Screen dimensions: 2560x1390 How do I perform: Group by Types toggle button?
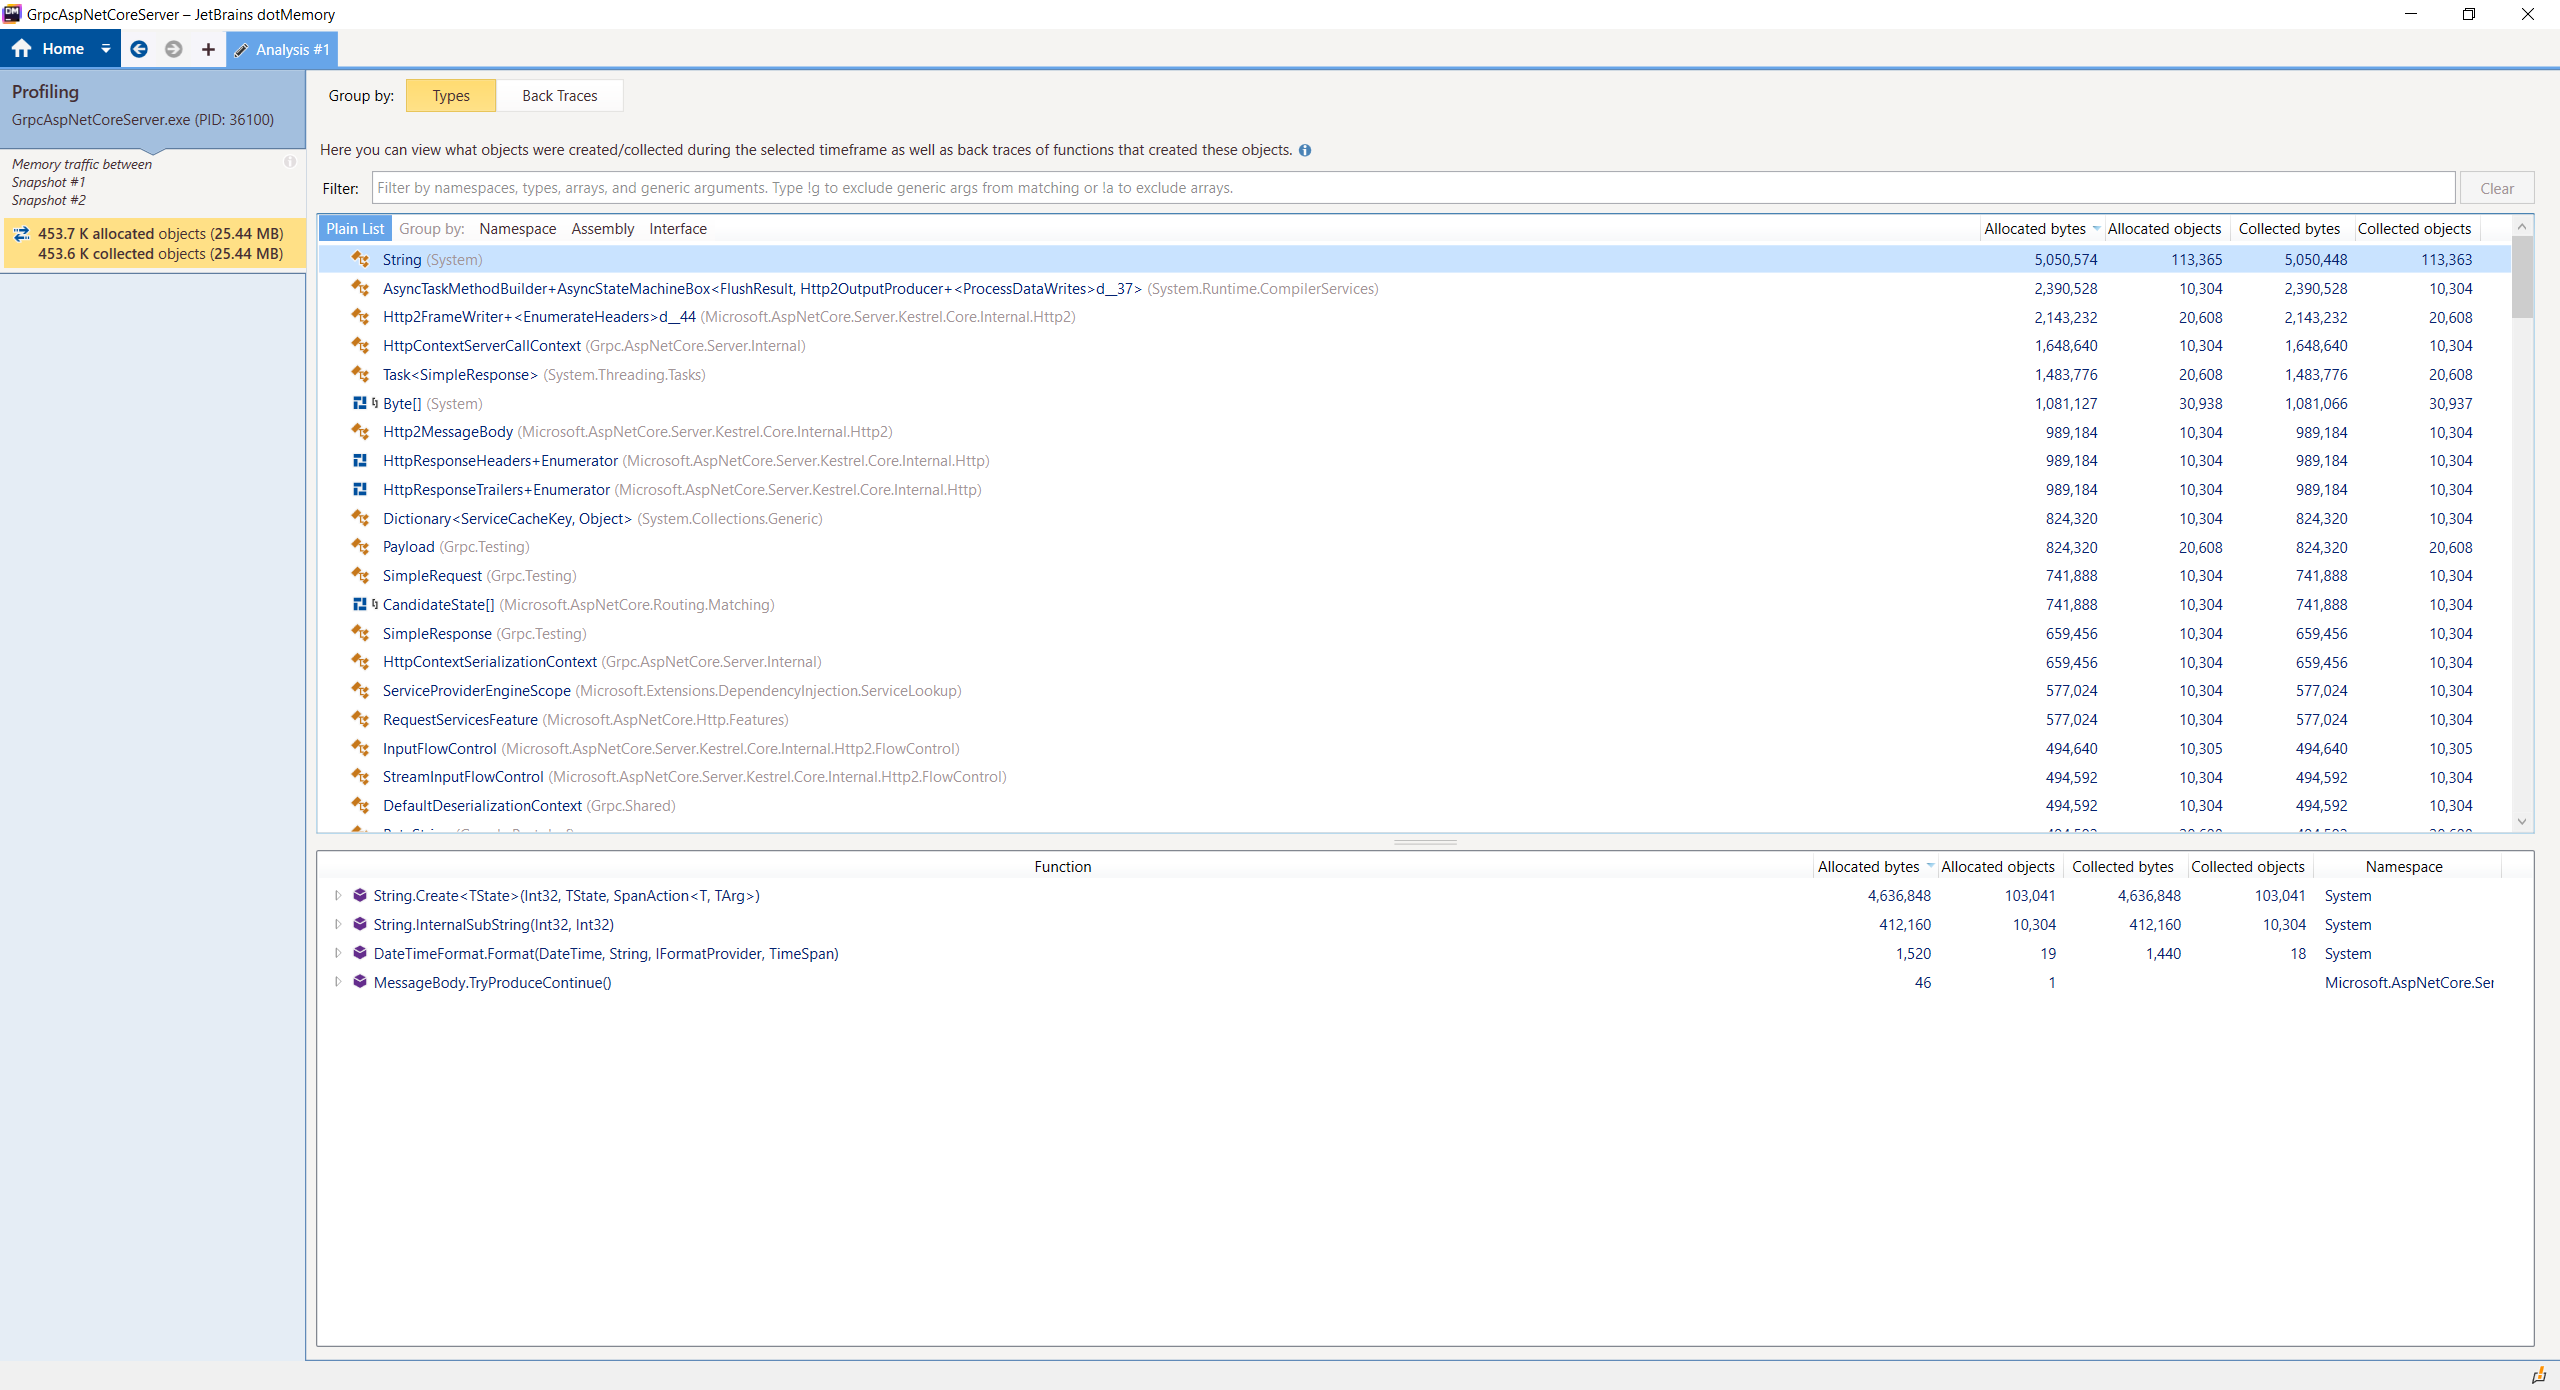(451, 96)
